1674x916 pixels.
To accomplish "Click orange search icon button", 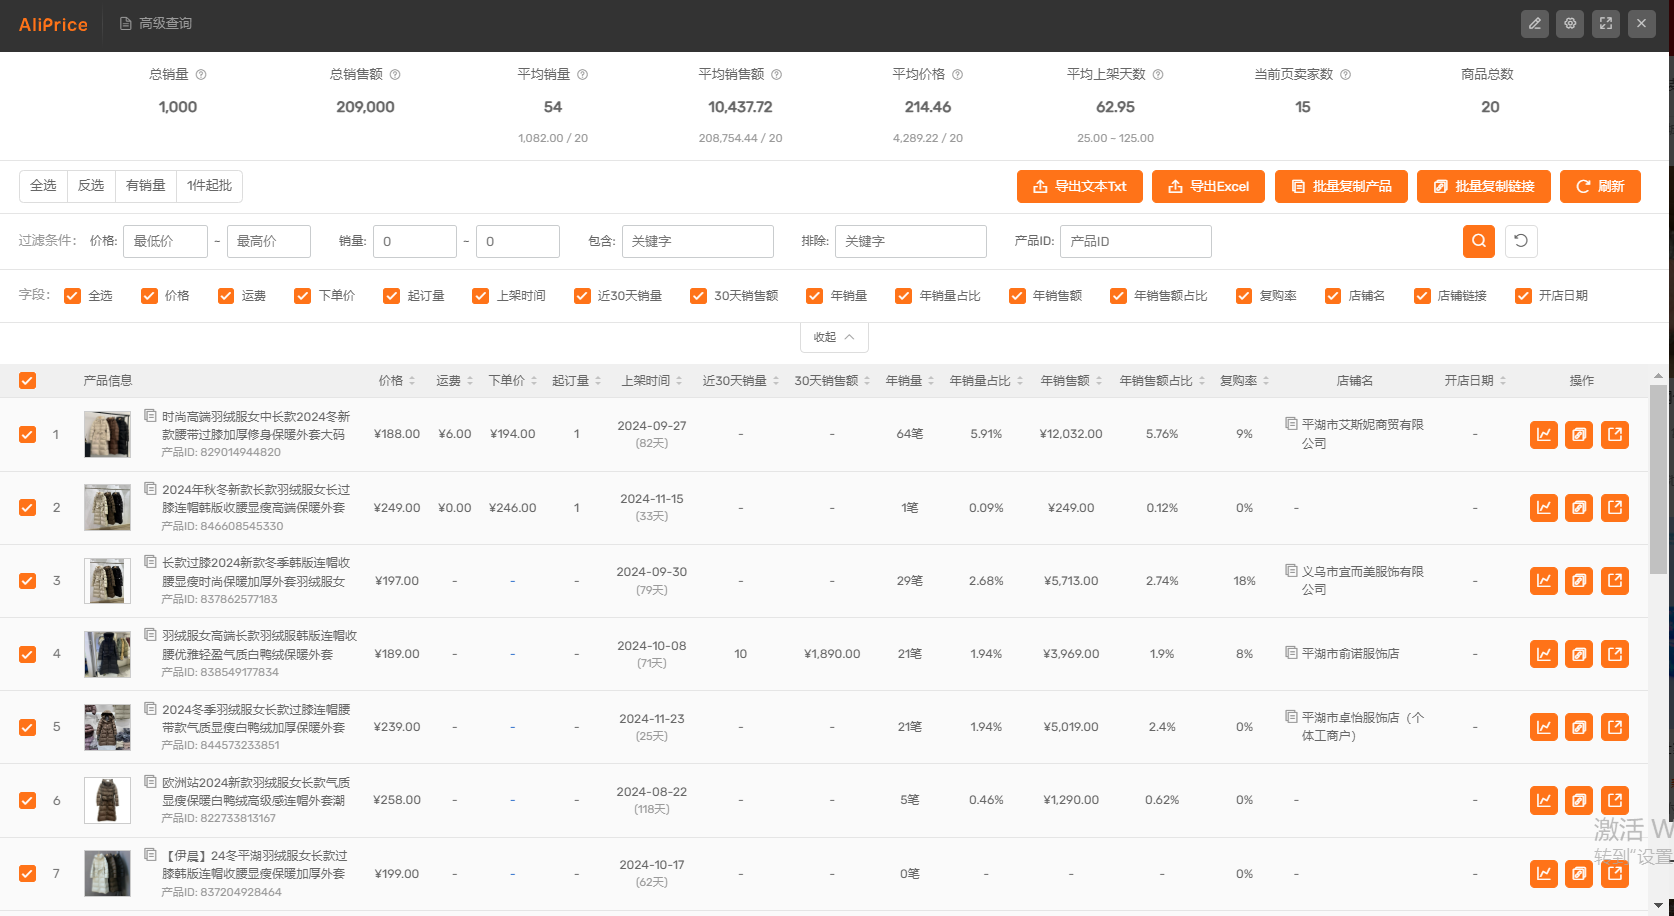I will click(1479, 241).
